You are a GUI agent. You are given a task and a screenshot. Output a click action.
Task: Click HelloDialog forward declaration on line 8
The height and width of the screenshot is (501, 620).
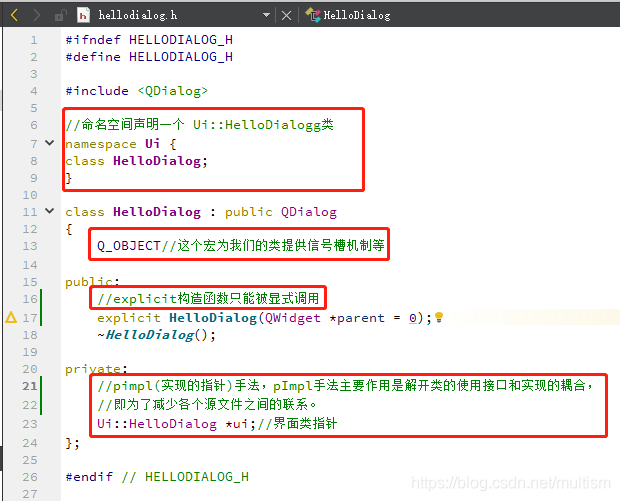pyautogui.click(x=157, y=161)
